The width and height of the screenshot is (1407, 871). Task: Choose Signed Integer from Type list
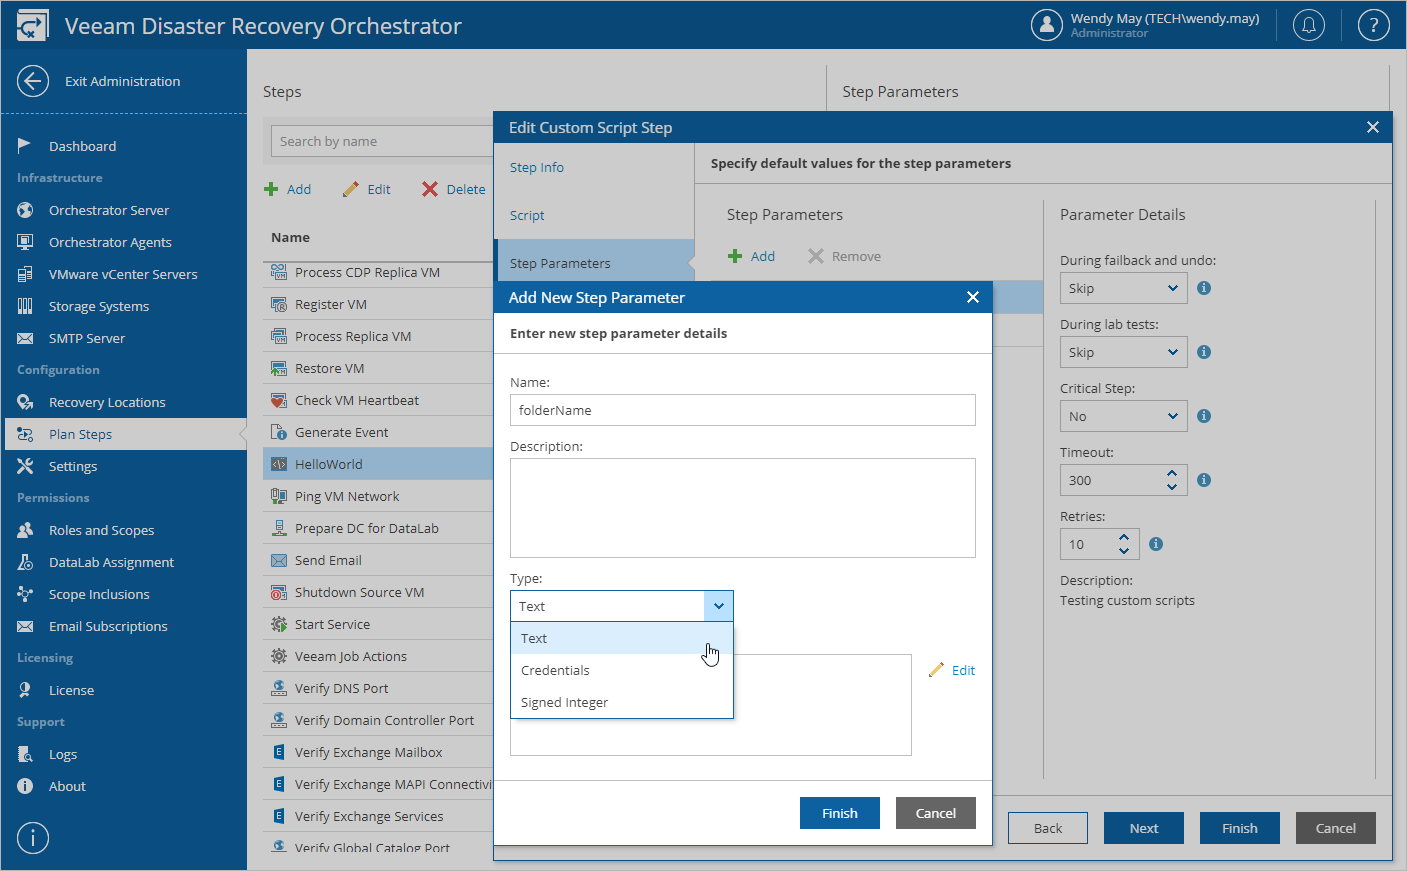click(x=622, y=702)
